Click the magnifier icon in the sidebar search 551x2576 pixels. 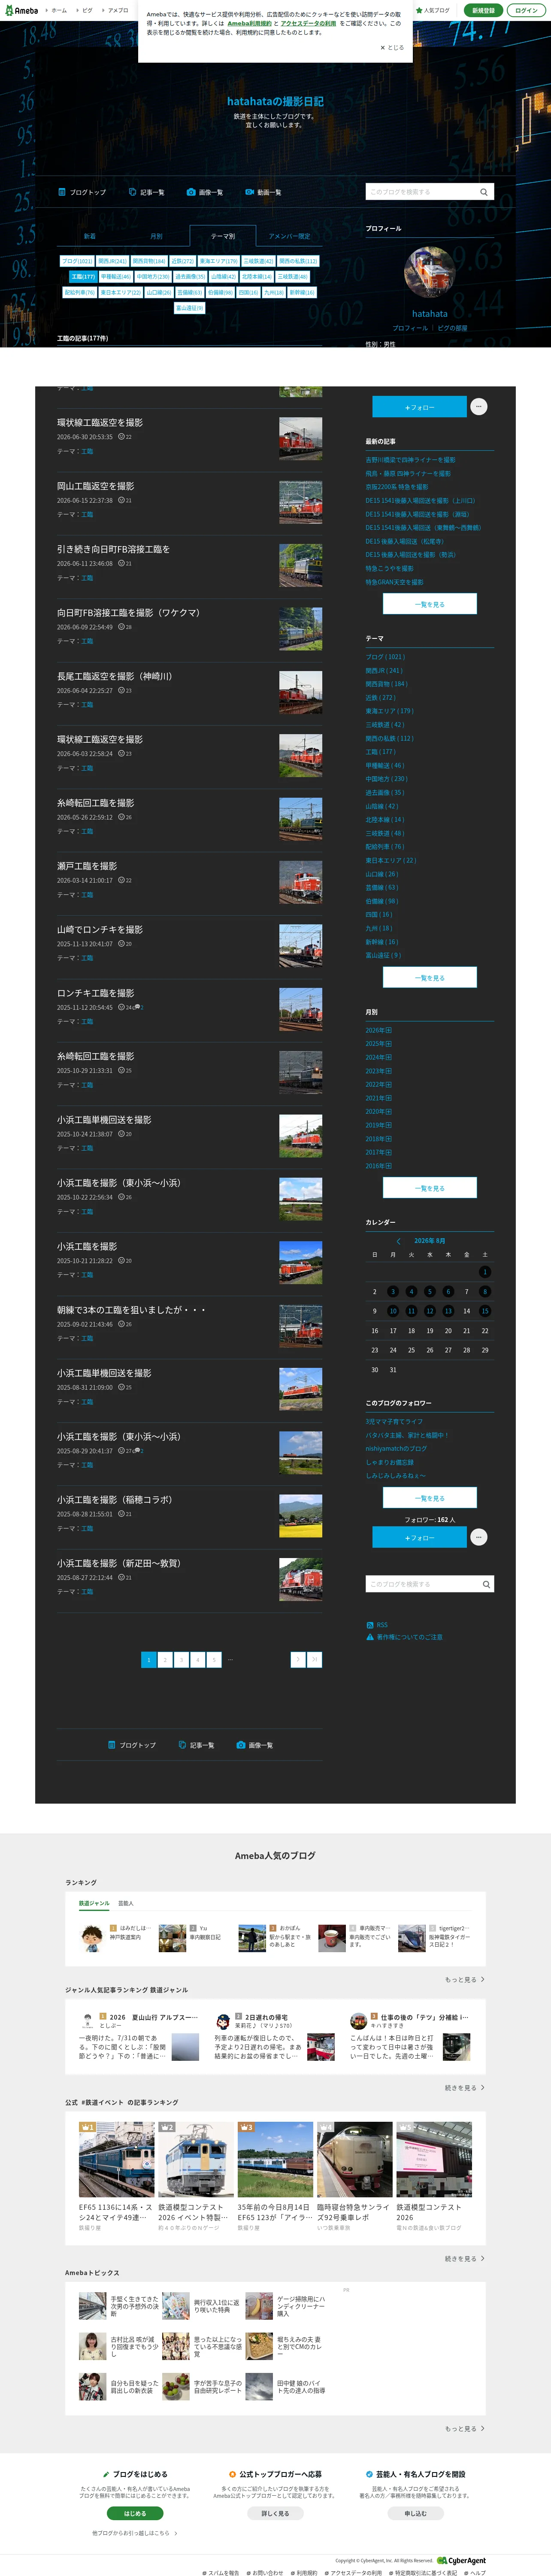click(486, 1584)
